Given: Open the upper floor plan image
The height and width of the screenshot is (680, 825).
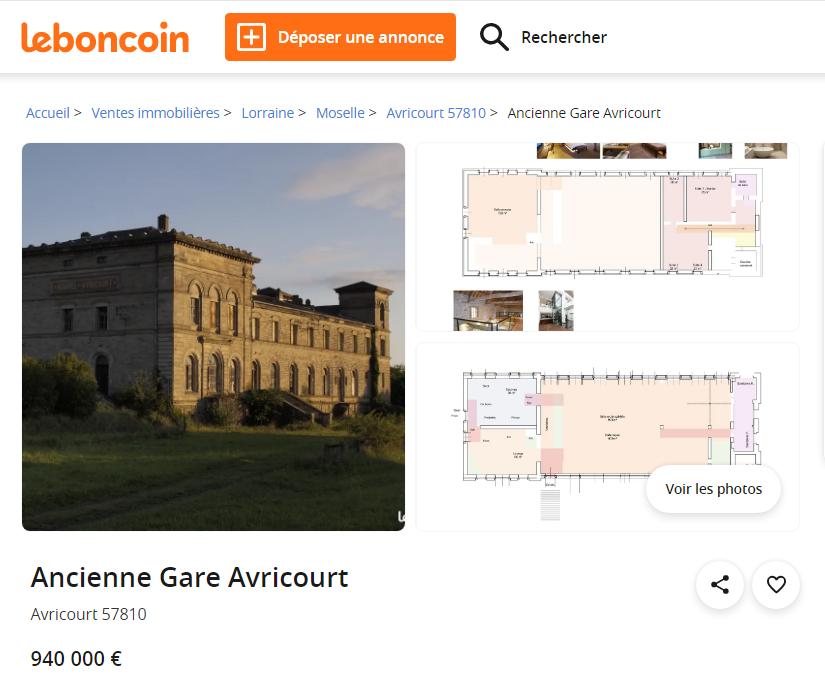Looking at the screenshot, I should pyautogui.click(x=608, y=237).
